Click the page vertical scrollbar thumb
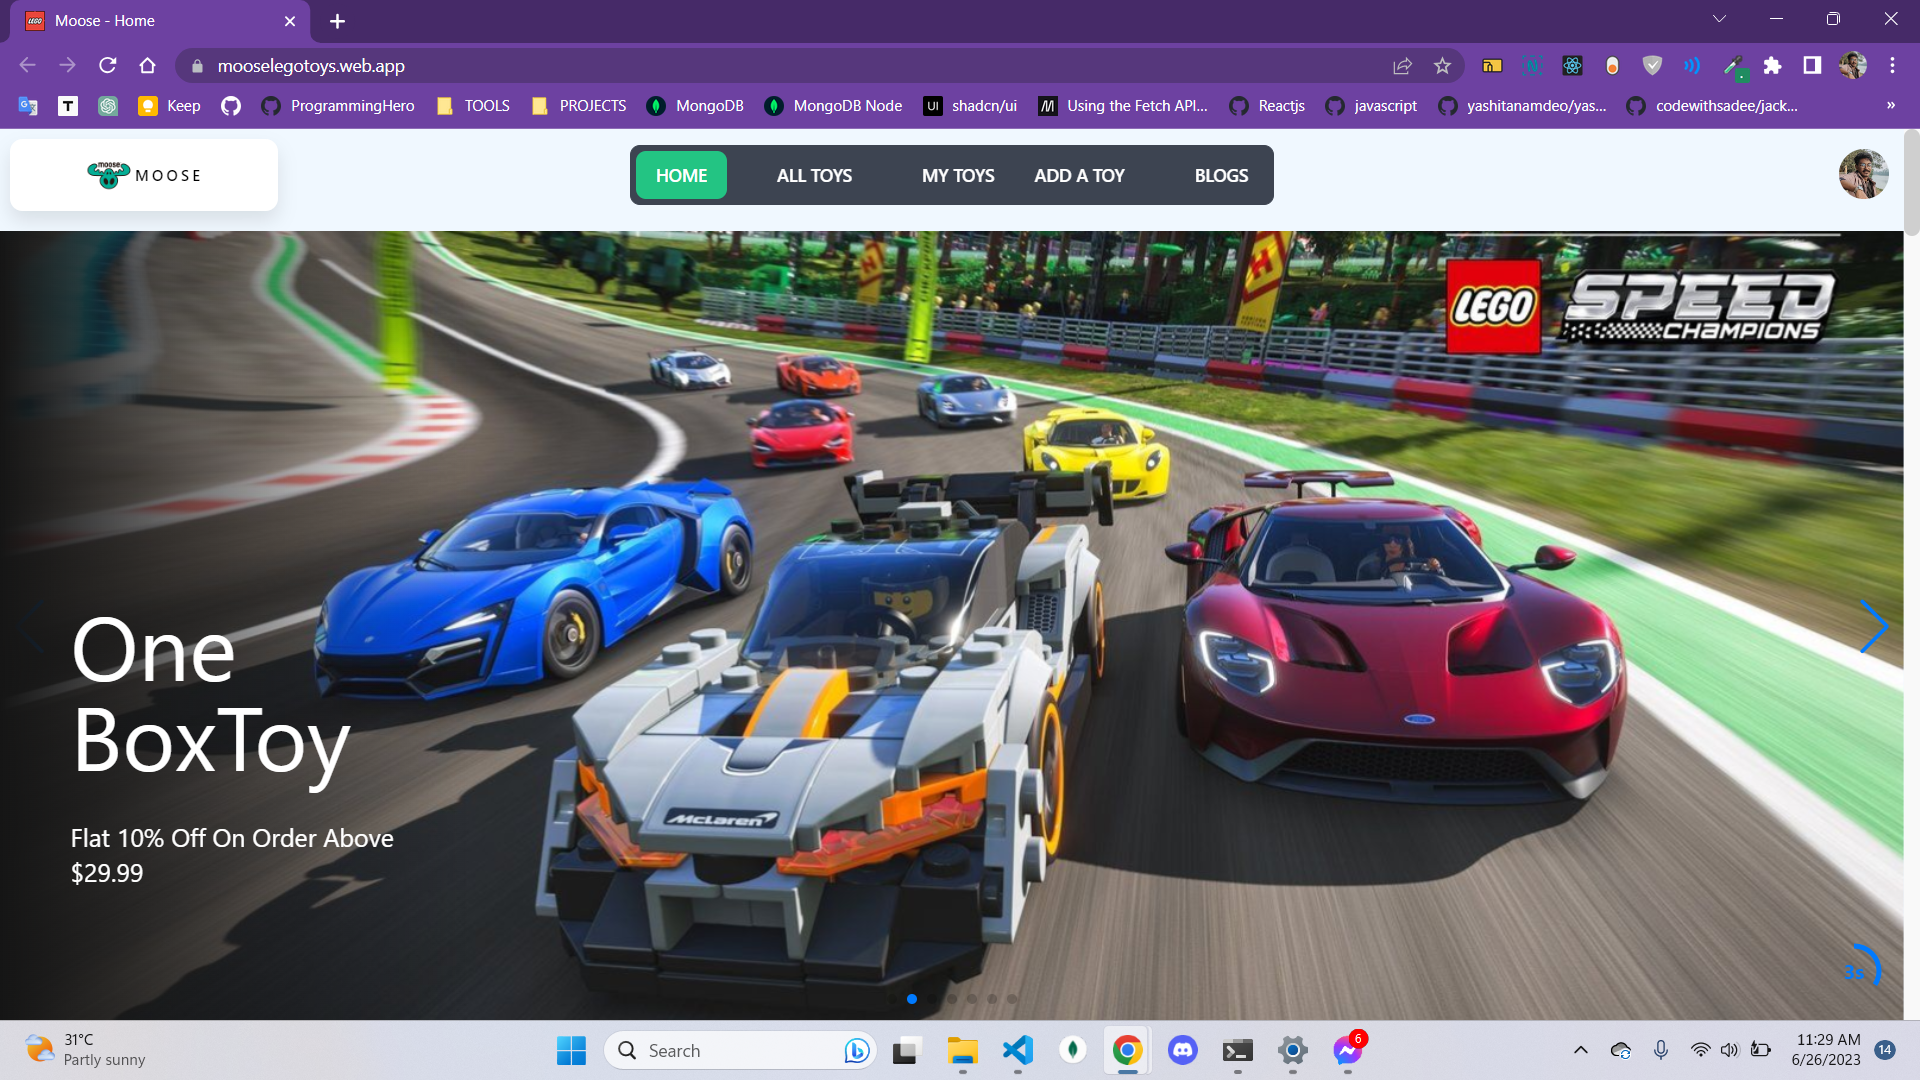The image size is (1920, 1080). (x=1911, y=183)
